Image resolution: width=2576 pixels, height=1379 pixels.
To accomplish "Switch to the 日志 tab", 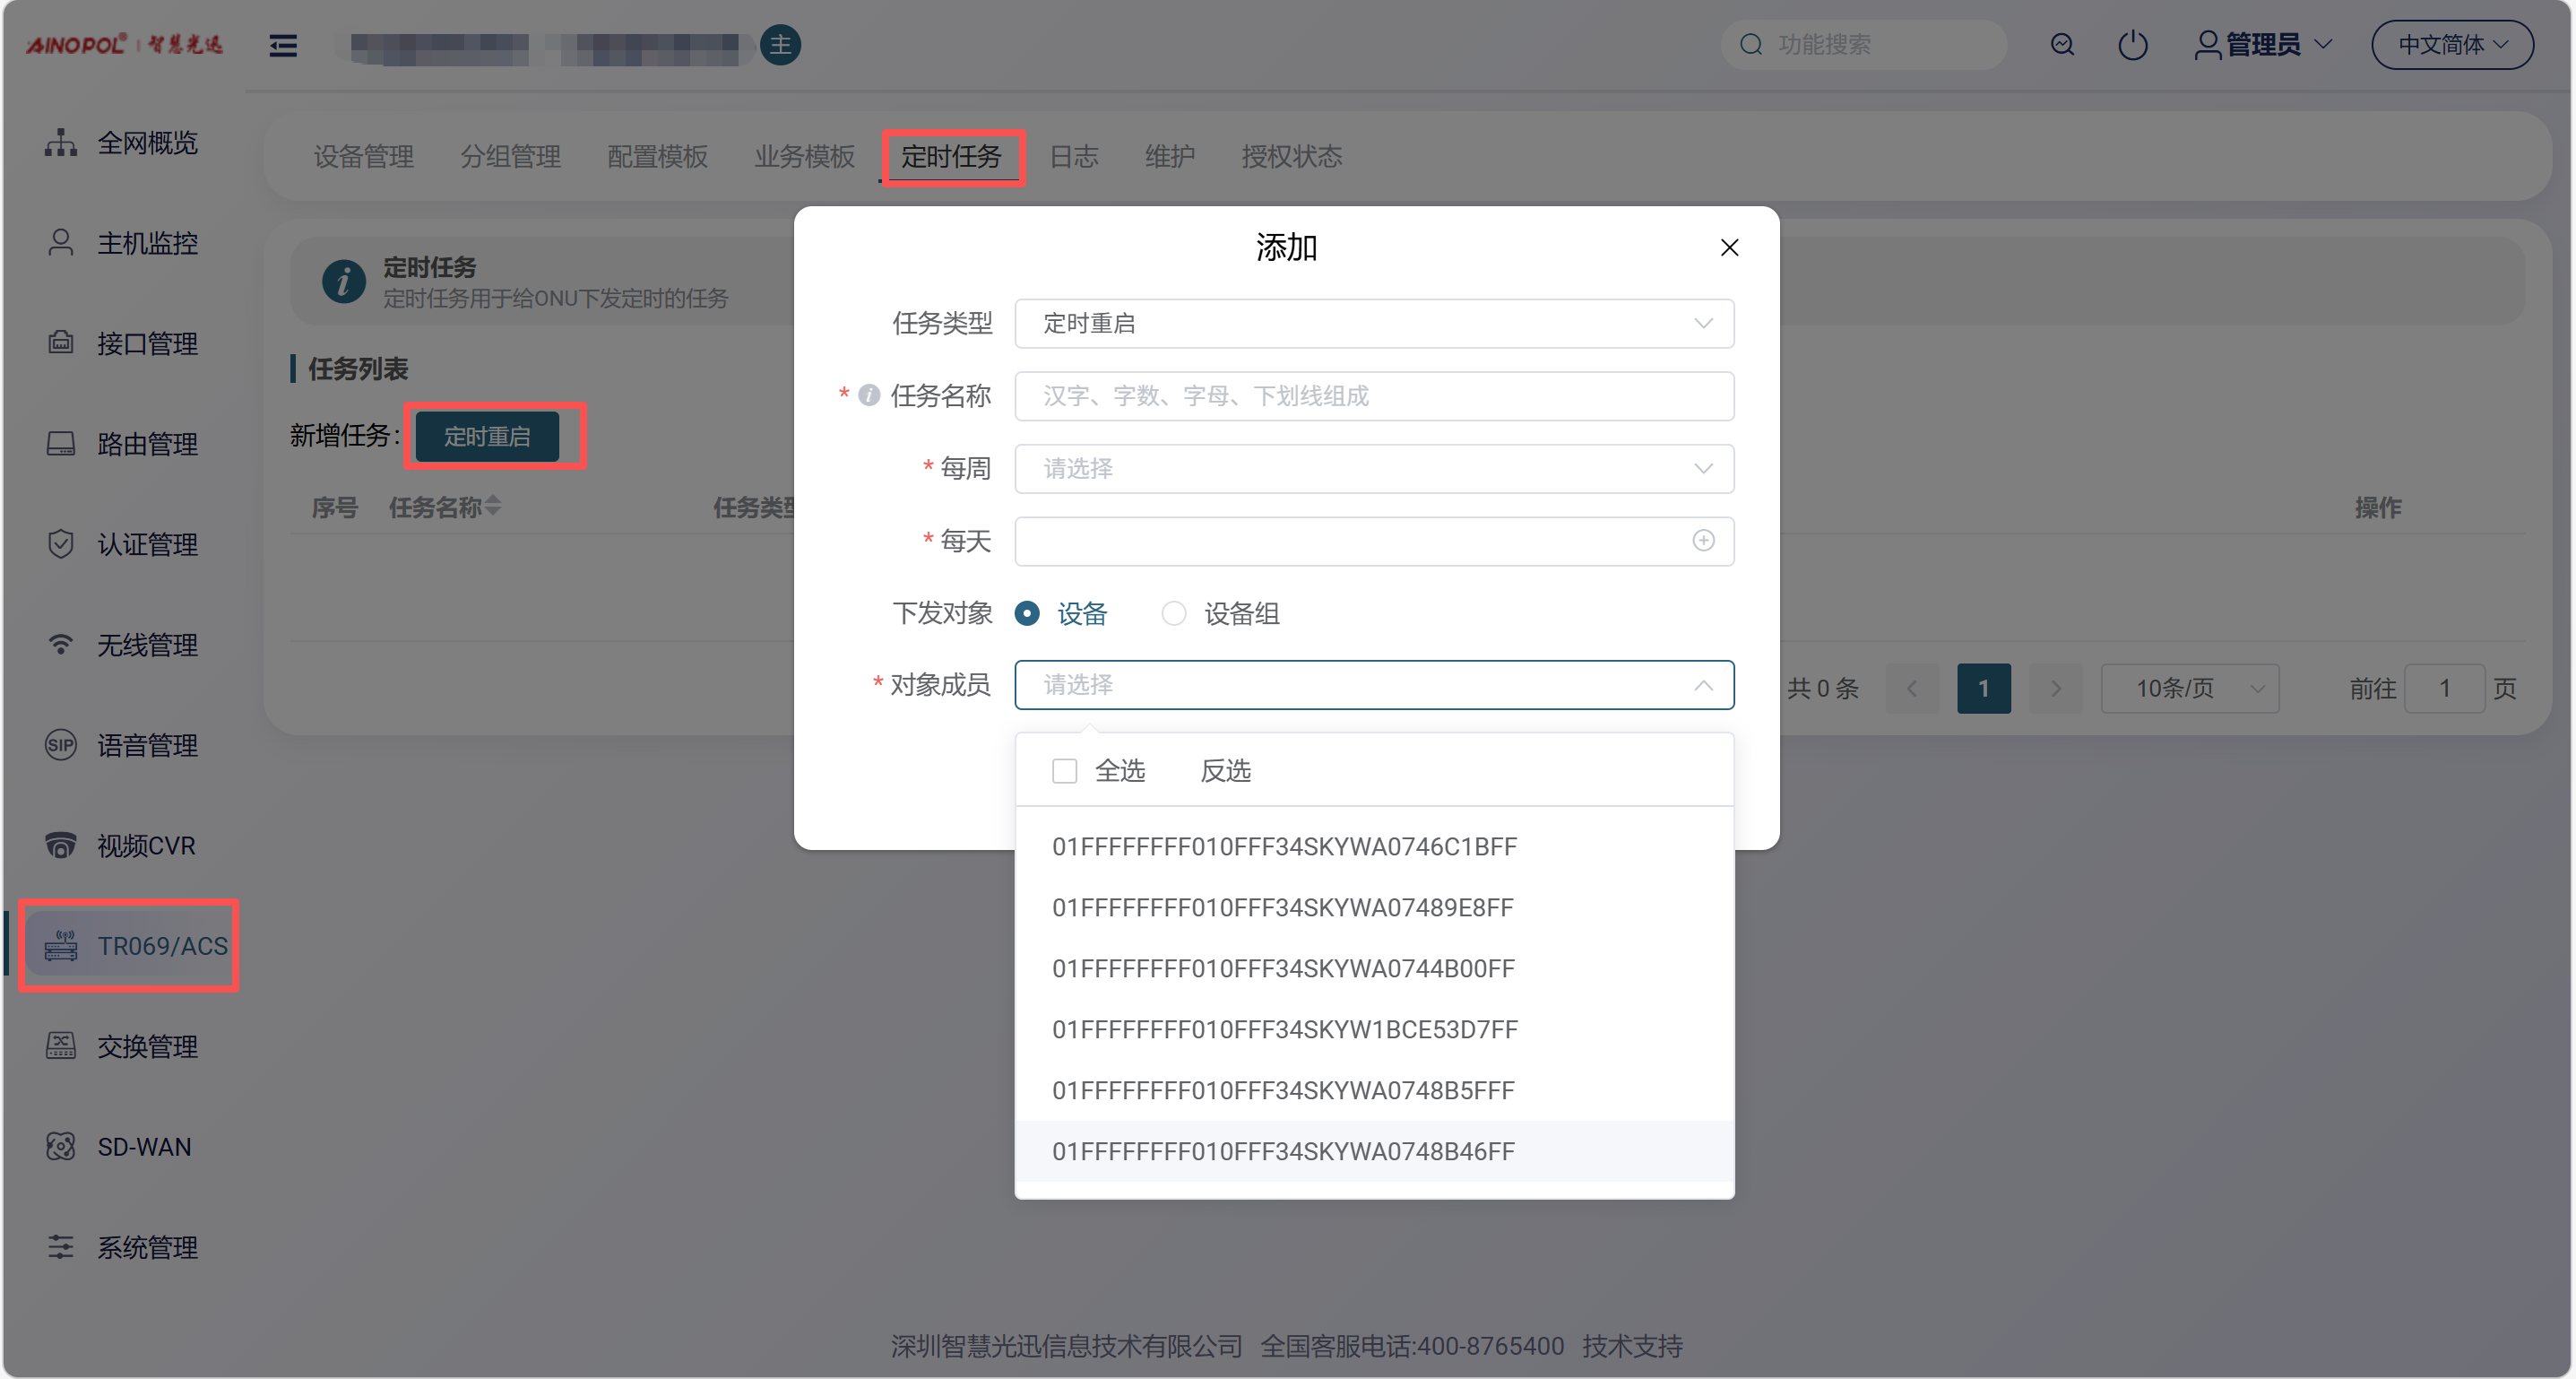I will [1073, 157].
